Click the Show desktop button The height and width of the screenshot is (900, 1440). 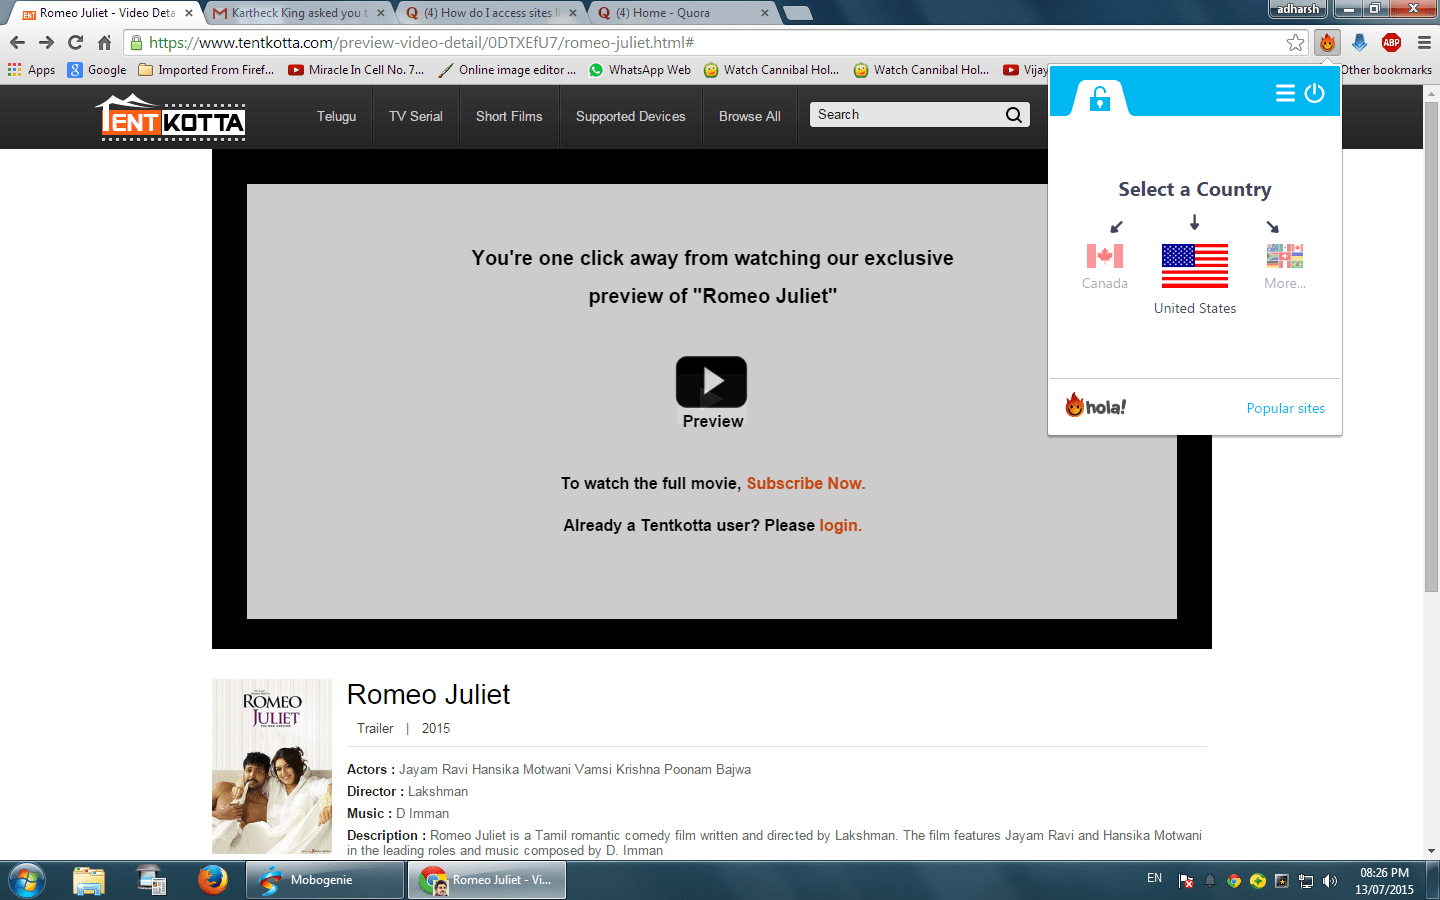1433,880
